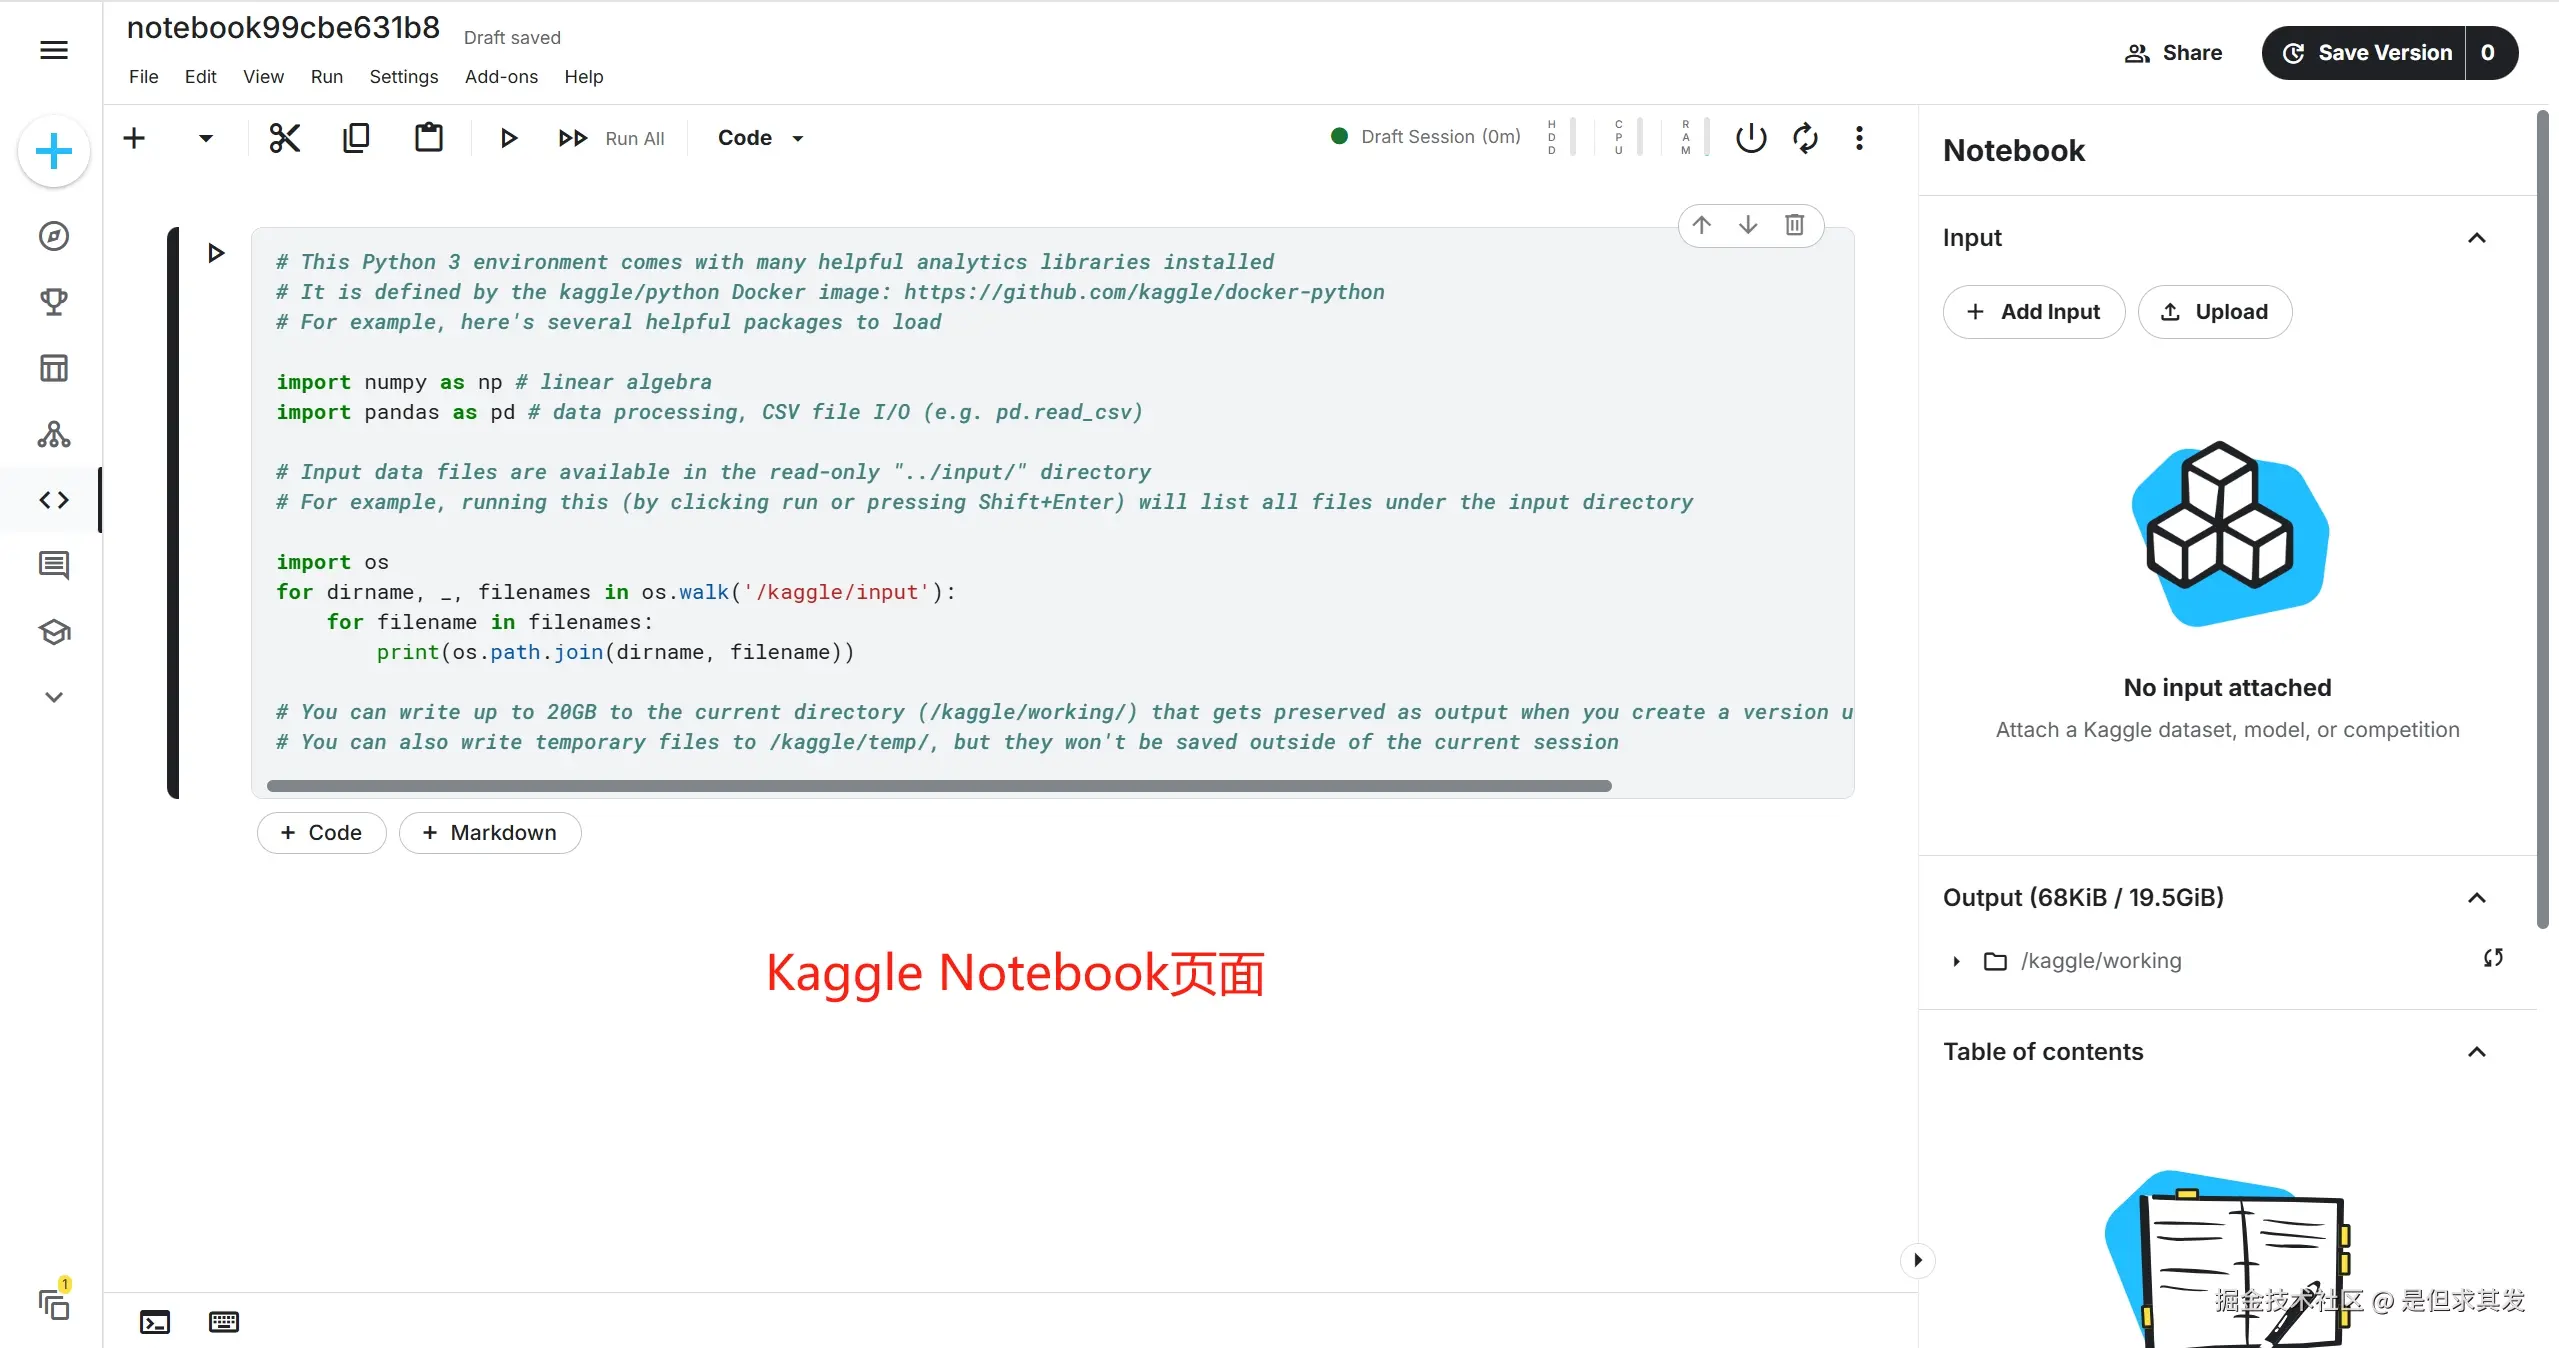This screenshot has width=2559, height=1348.
Task: Delete the cell with the trash icon
Action: click(x=1794, y=225)
